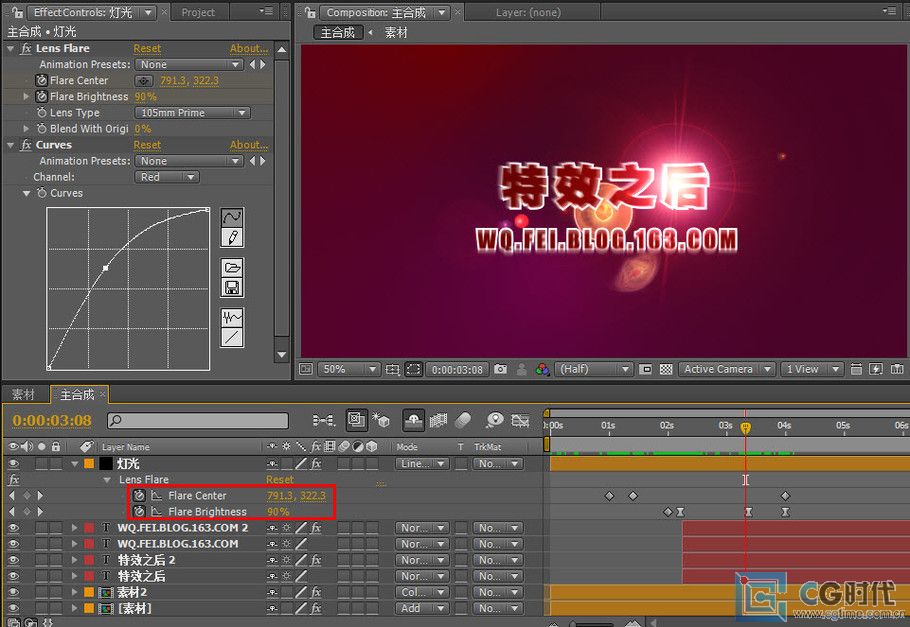The height and width of the screenshot is (627, 910).
Task: Click the 素材 breadcrumb in composition viewer
Action: coord(396,33)
